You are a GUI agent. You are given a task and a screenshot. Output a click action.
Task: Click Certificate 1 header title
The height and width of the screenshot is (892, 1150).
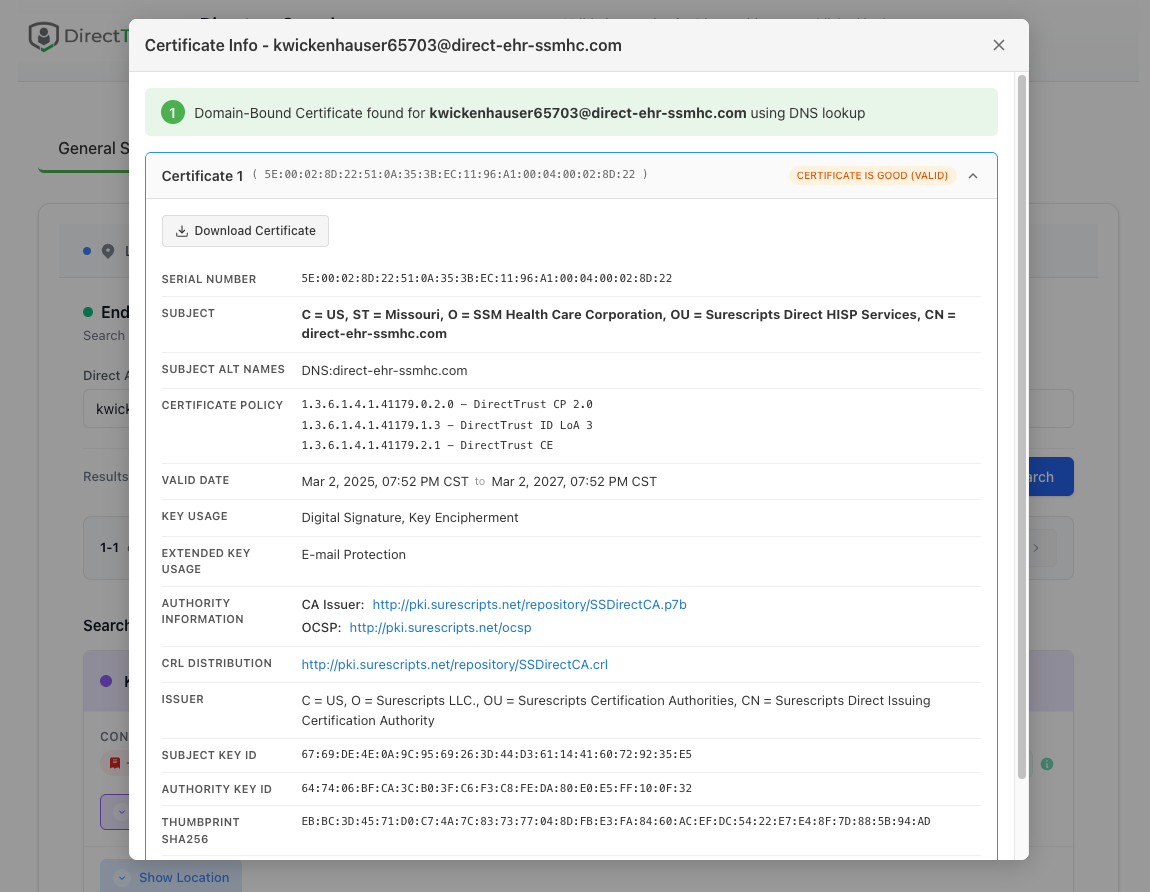click(202, 176)
